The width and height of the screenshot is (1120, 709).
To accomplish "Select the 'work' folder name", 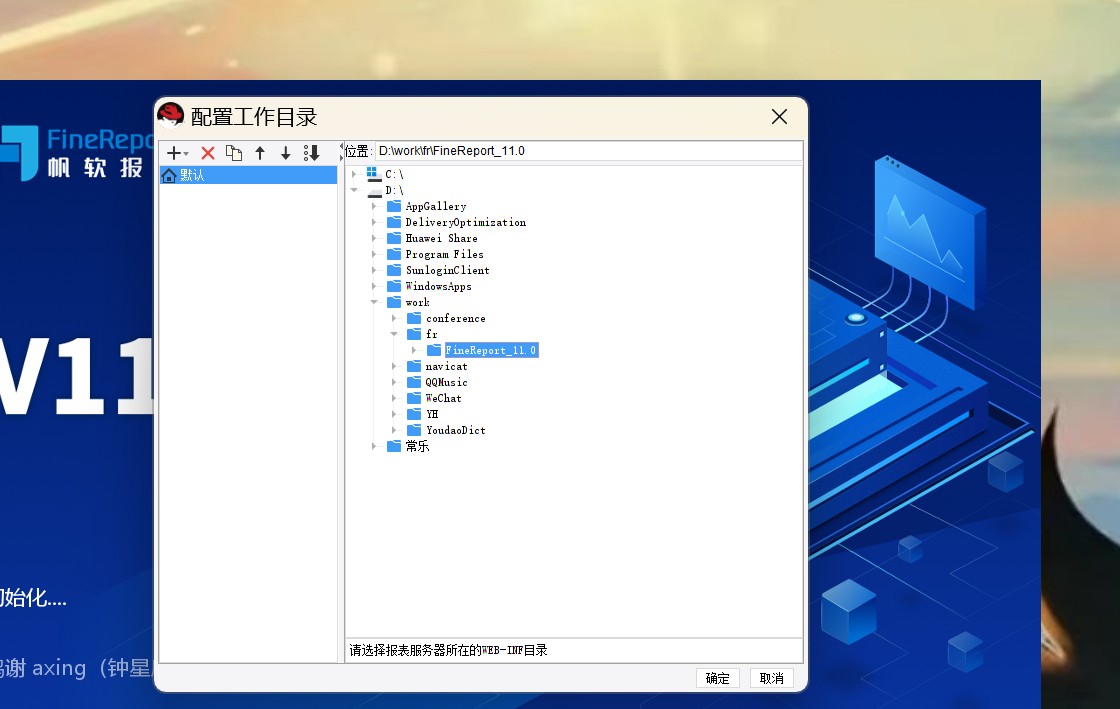I will coord(418,303).
